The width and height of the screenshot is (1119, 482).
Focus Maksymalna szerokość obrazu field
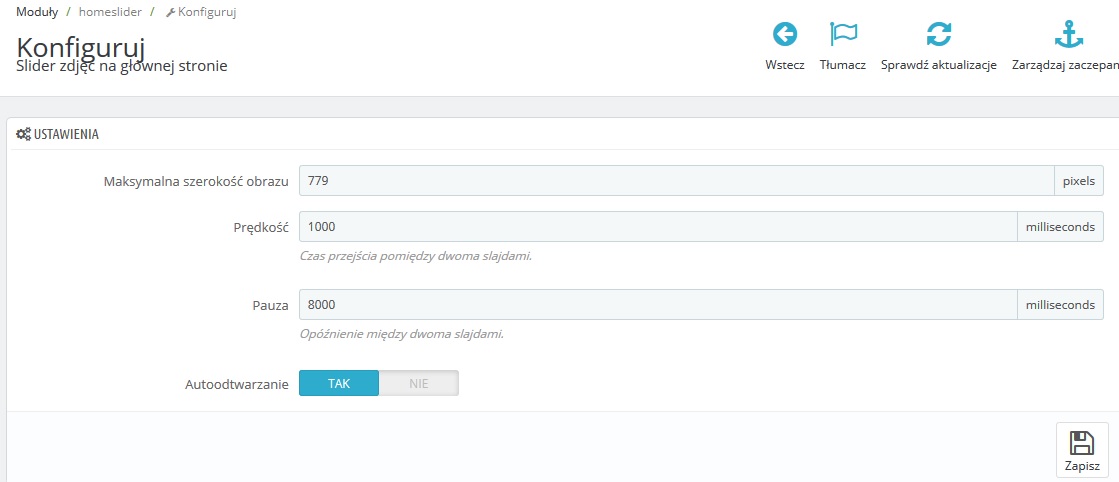tap(677, 181)
